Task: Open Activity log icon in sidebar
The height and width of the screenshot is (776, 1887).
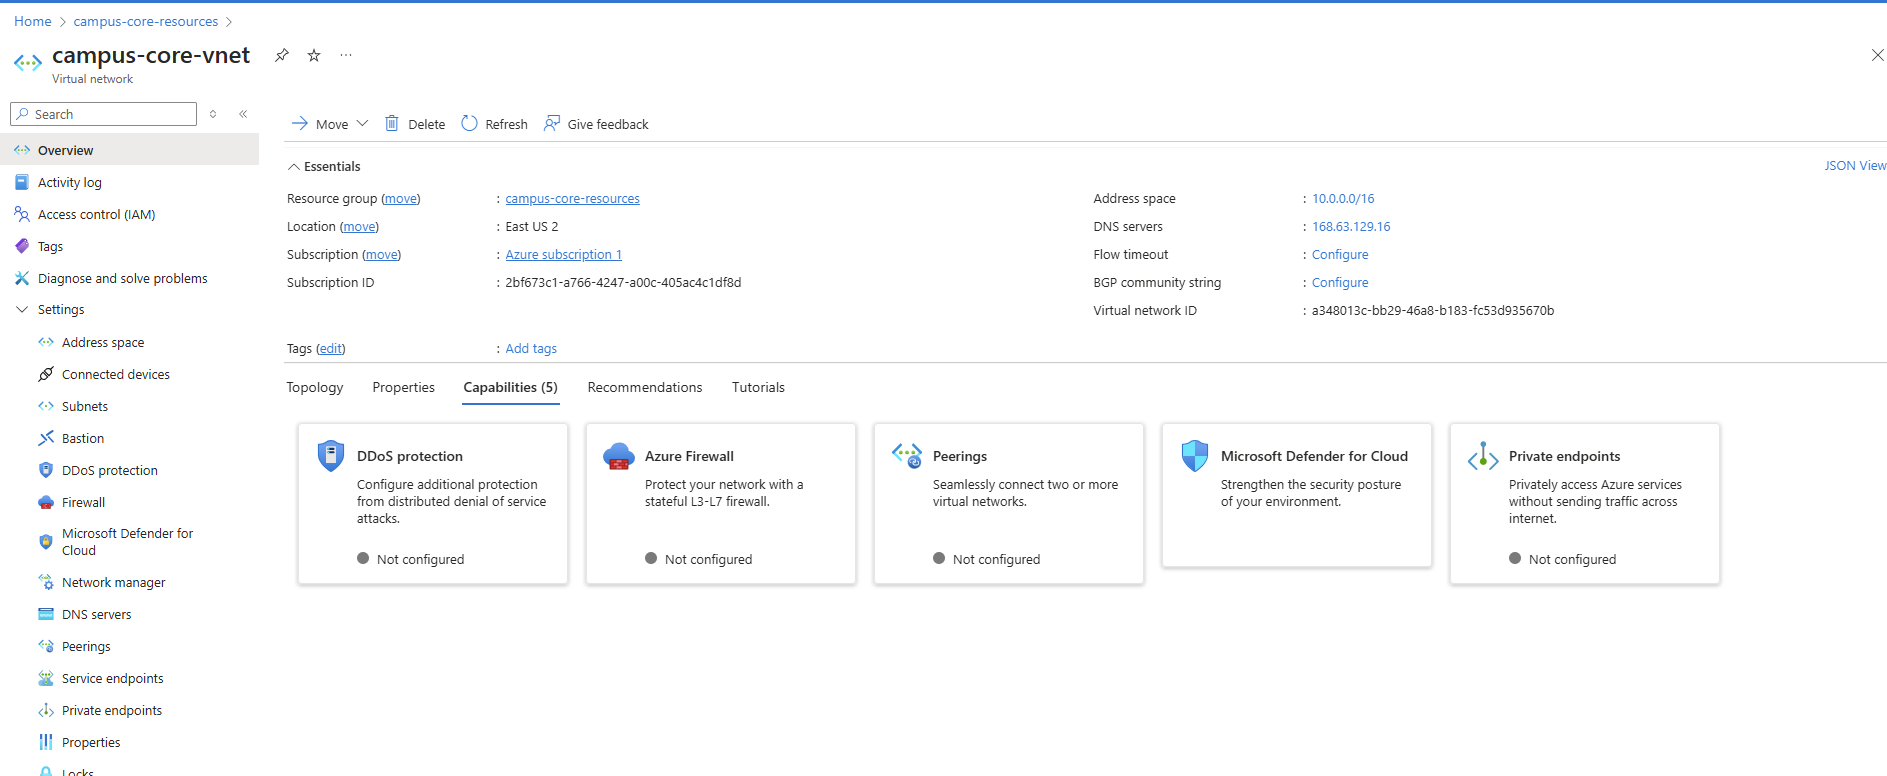Action: pos(22,182)
